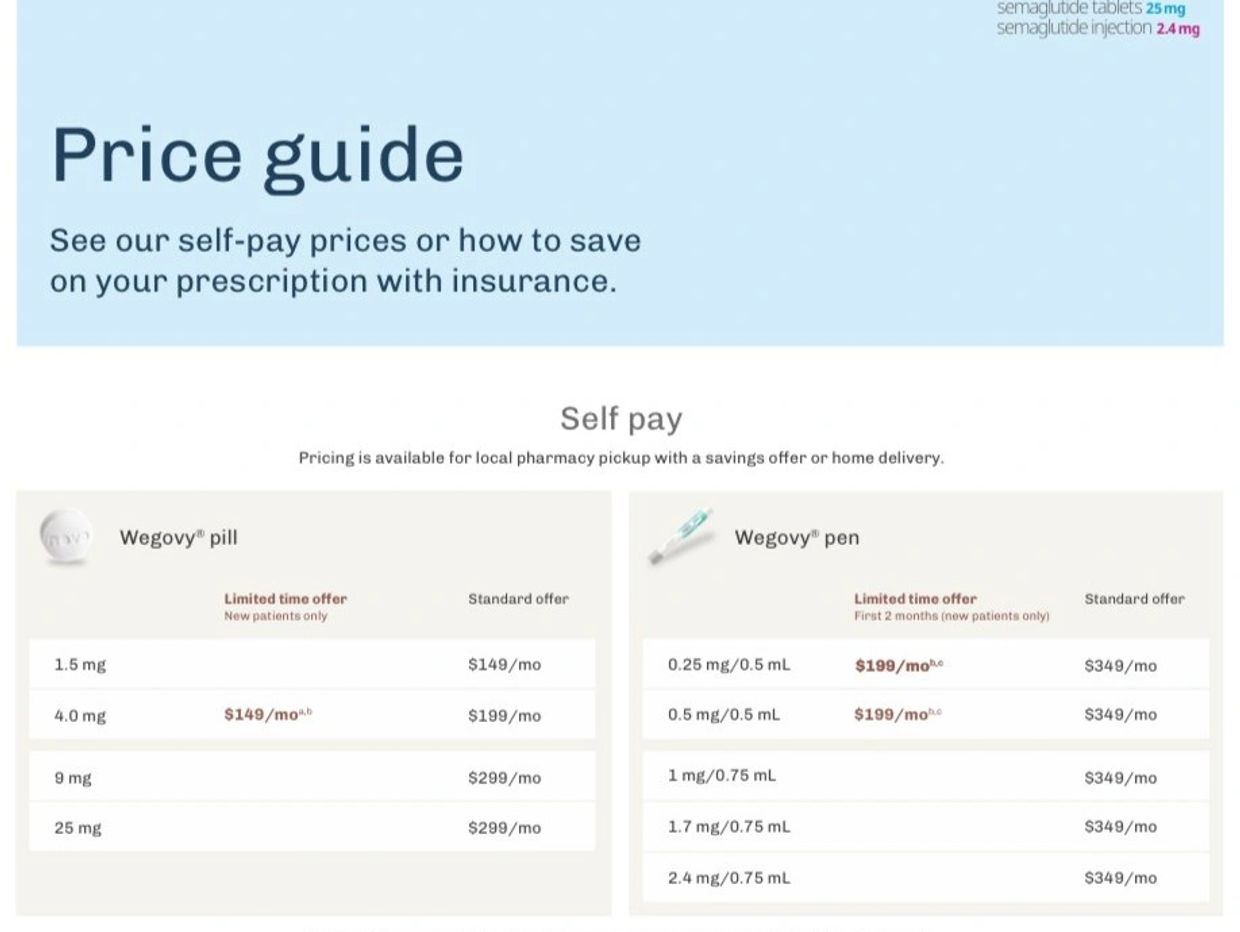Click the Wegovy pen heading
1240x932 pixels.
tap(796, 538)
